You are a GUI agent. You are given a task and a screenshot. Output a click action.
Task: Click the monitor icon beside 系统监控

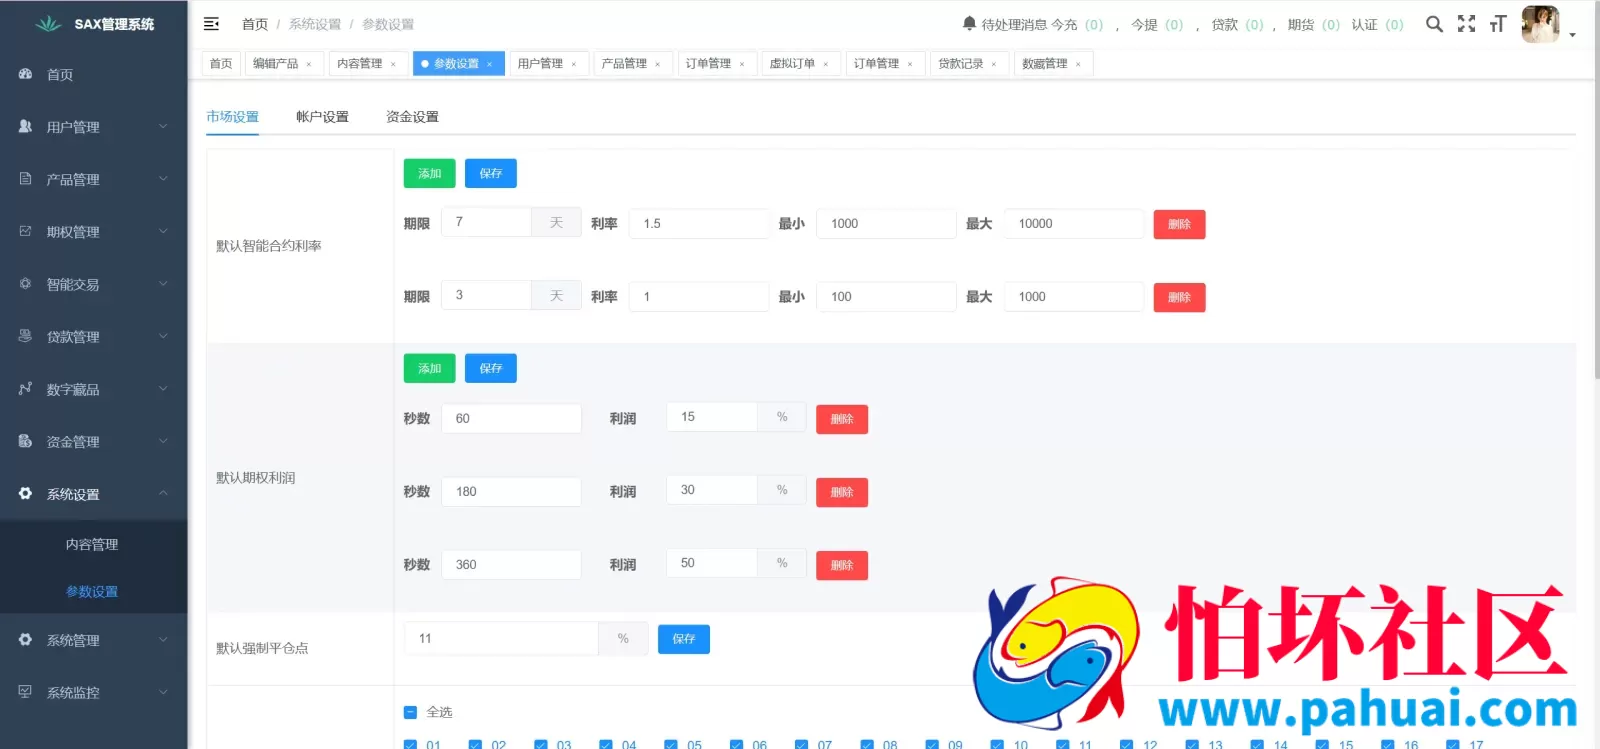click(x=25, y=692)
